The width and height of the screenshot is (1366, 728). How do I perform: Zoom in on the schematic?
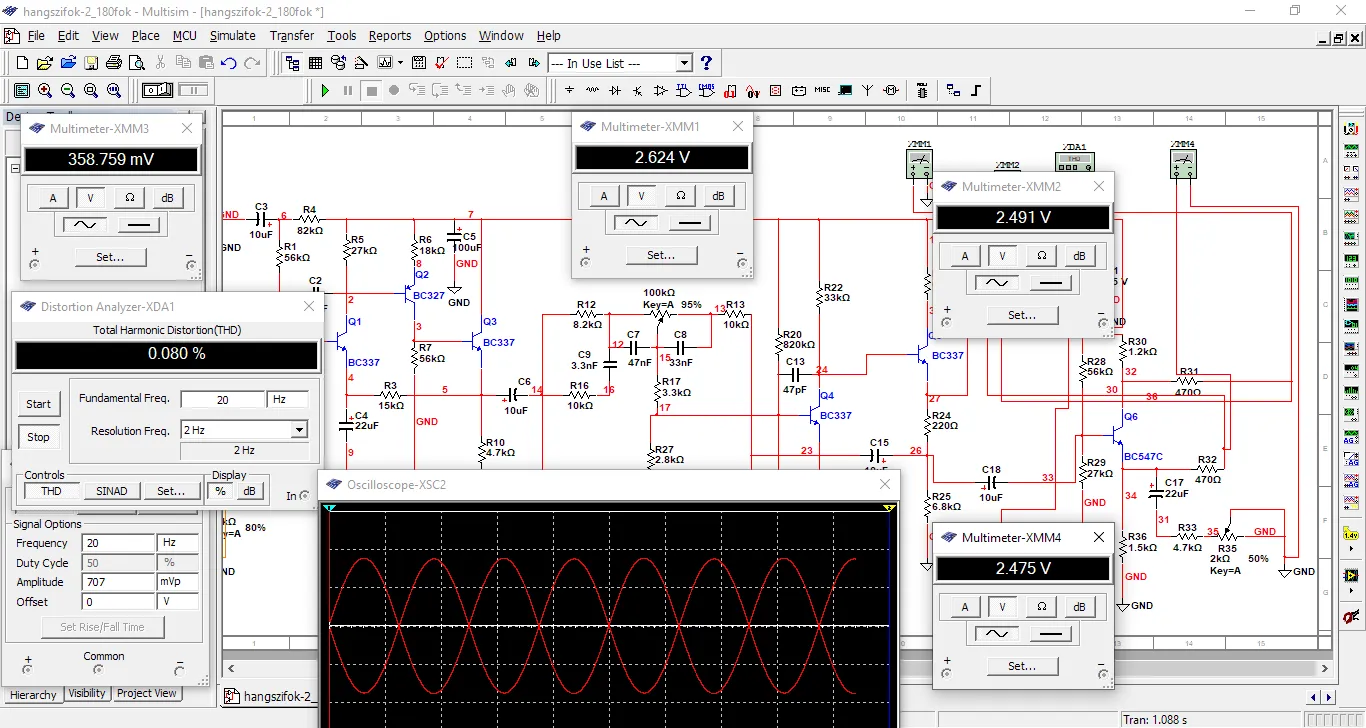tap(45, 90)
